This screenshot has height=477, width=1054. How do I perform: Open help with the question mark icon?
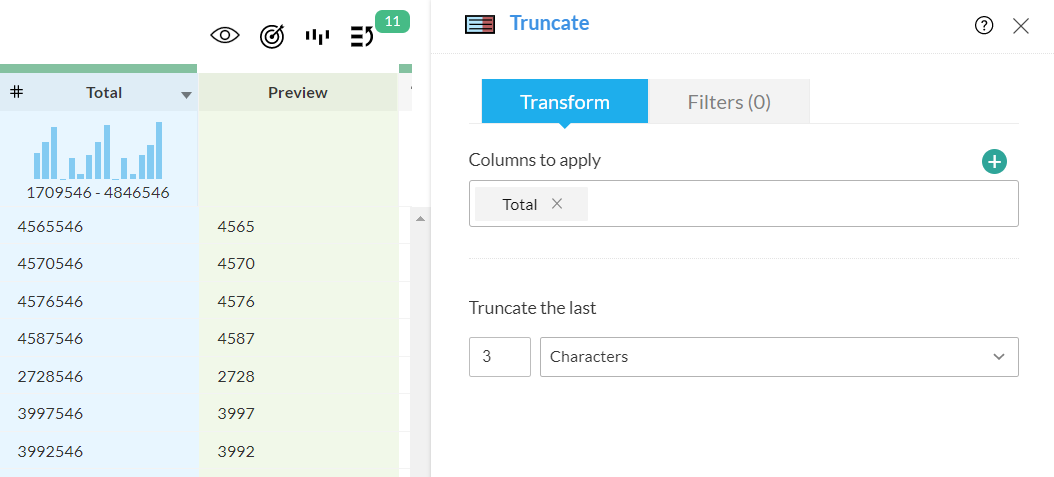pyautogui.click(x=984, y=26)
